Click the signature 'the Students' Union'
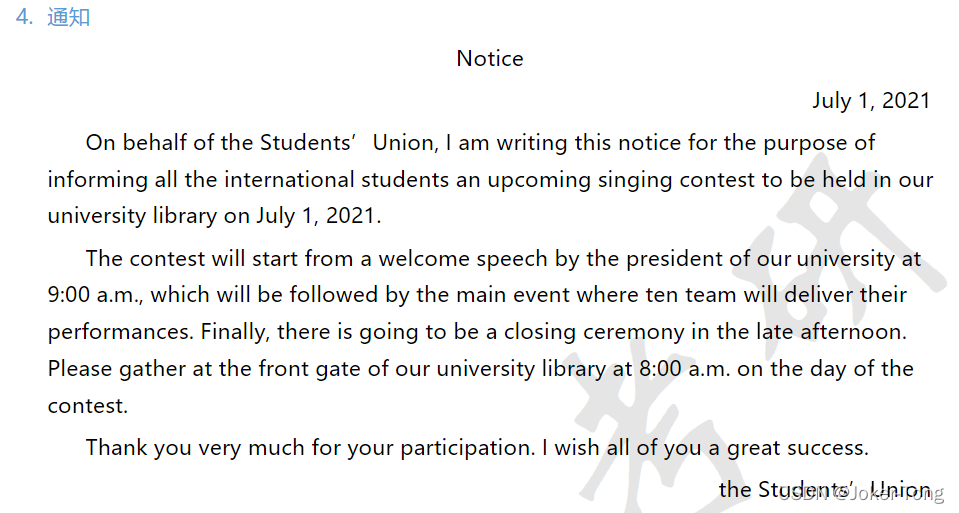 824,490
